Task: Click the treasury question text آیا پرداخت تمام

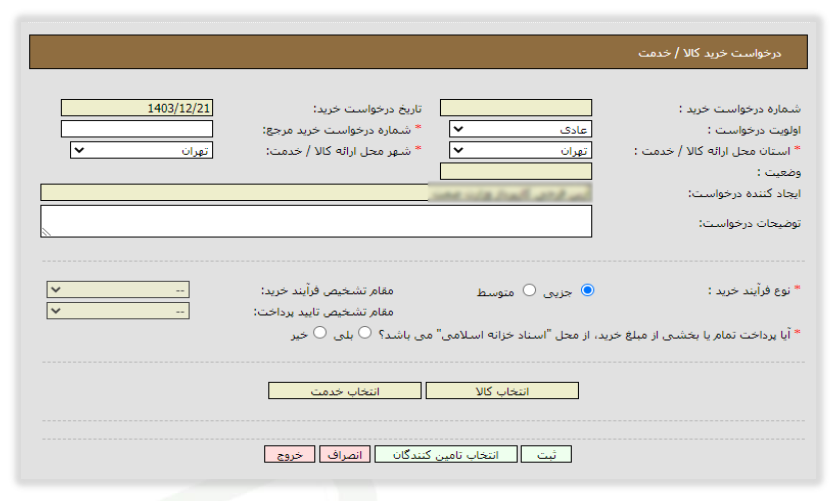Action: [585, 335]
